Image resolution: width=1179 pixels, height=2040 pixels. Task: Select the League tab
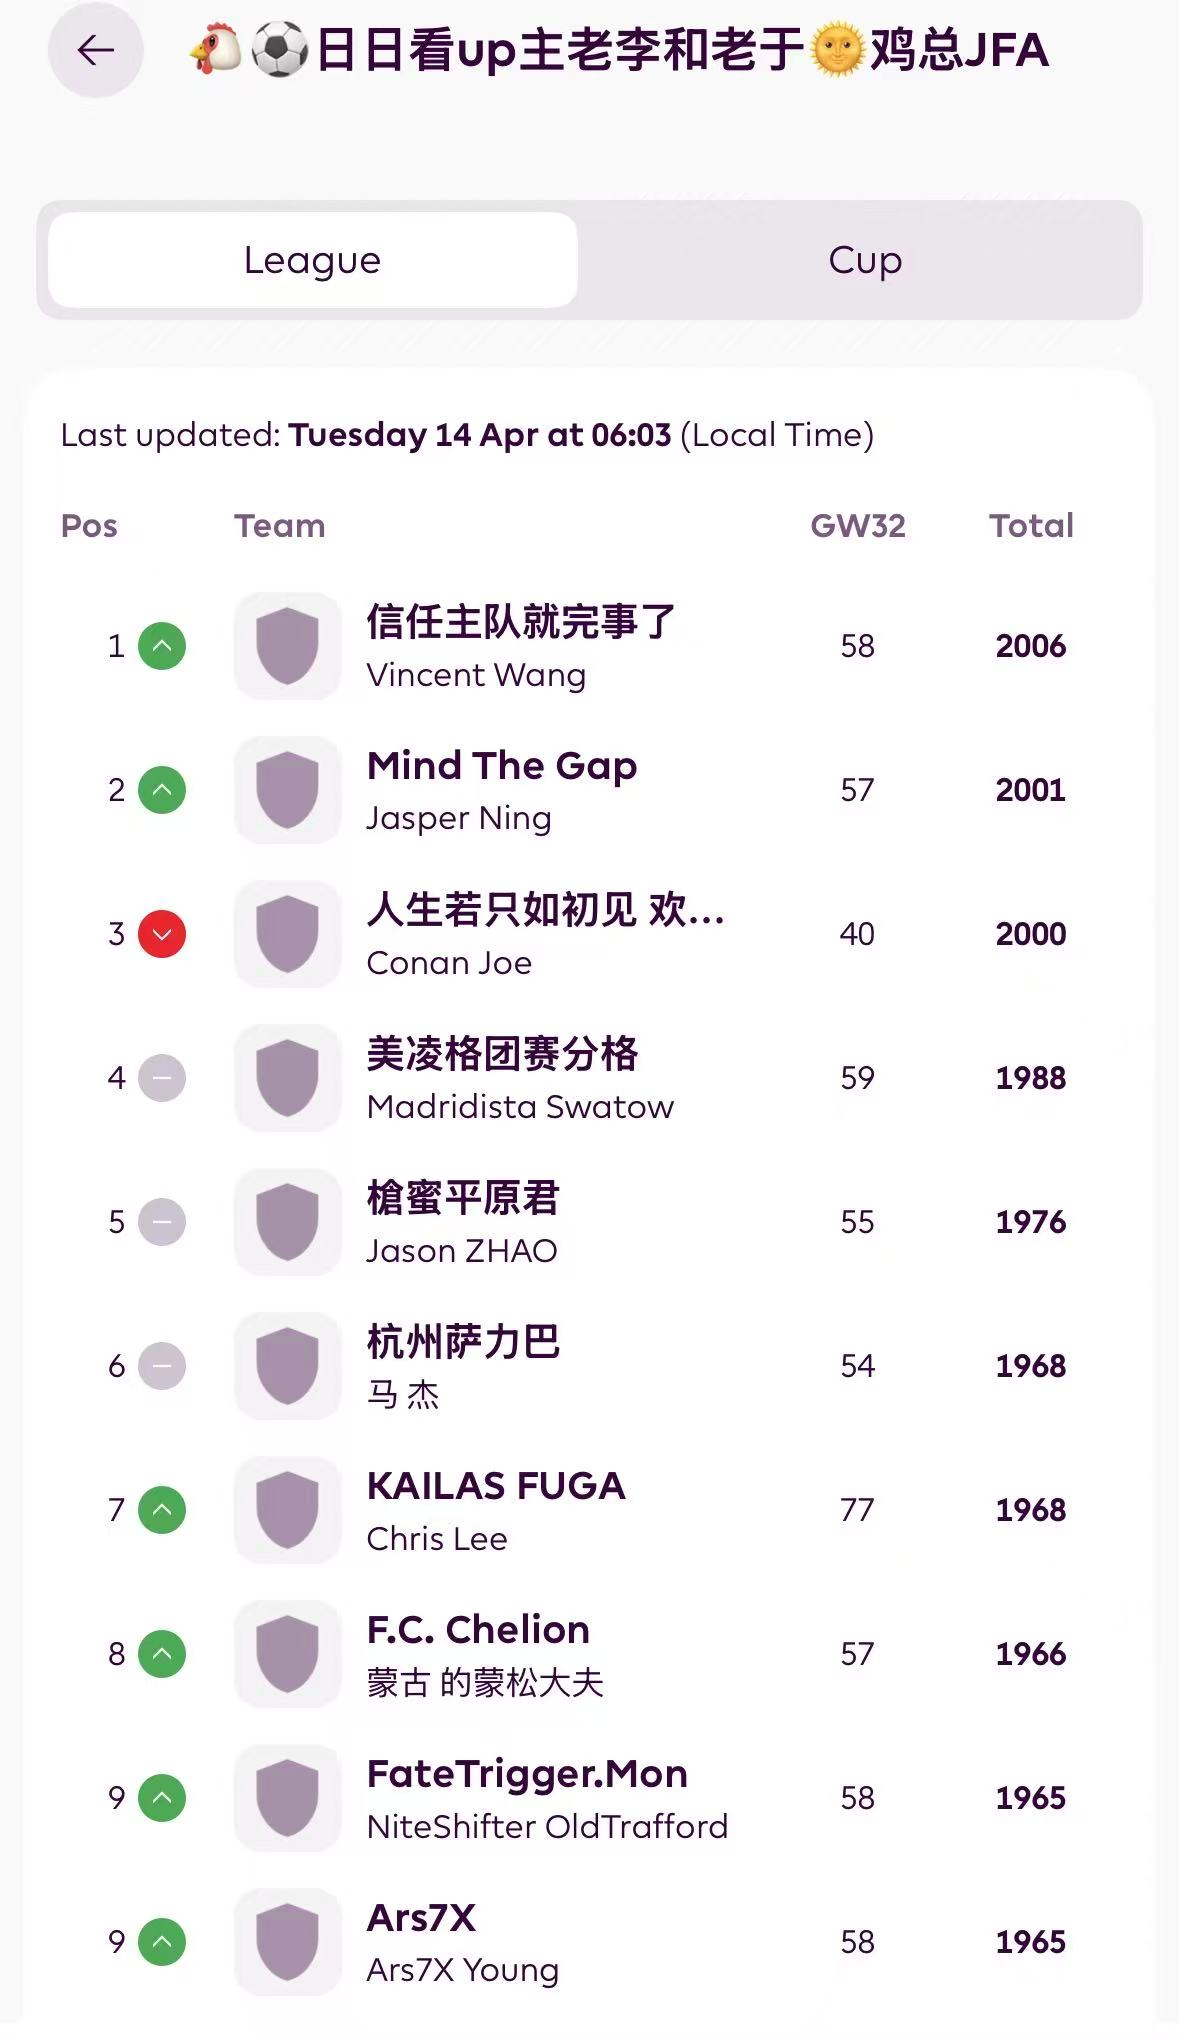pyautogui.click(x=313, y=260)
